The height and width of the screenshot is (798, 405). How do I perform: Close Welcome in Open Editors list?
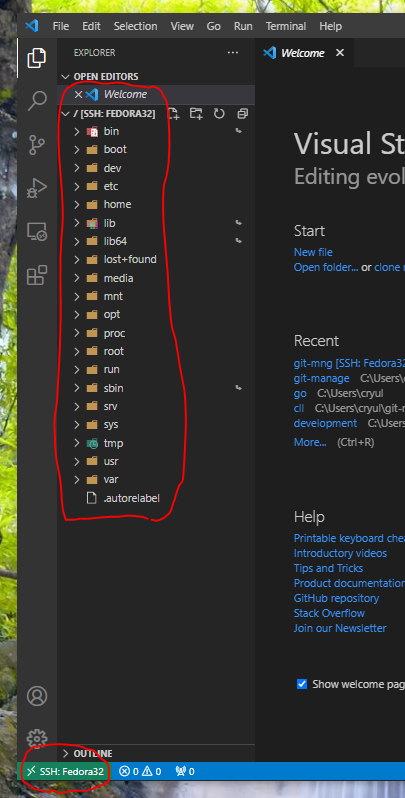click(x=78, y=95)
